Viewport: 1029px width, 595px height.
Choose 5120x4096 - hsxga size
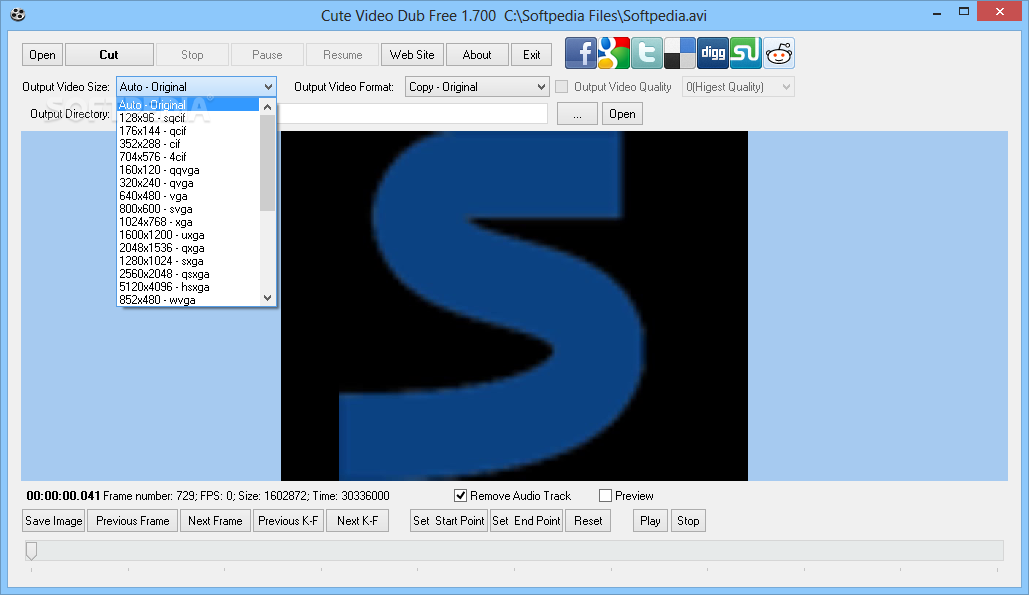click(x=188, y=287)
